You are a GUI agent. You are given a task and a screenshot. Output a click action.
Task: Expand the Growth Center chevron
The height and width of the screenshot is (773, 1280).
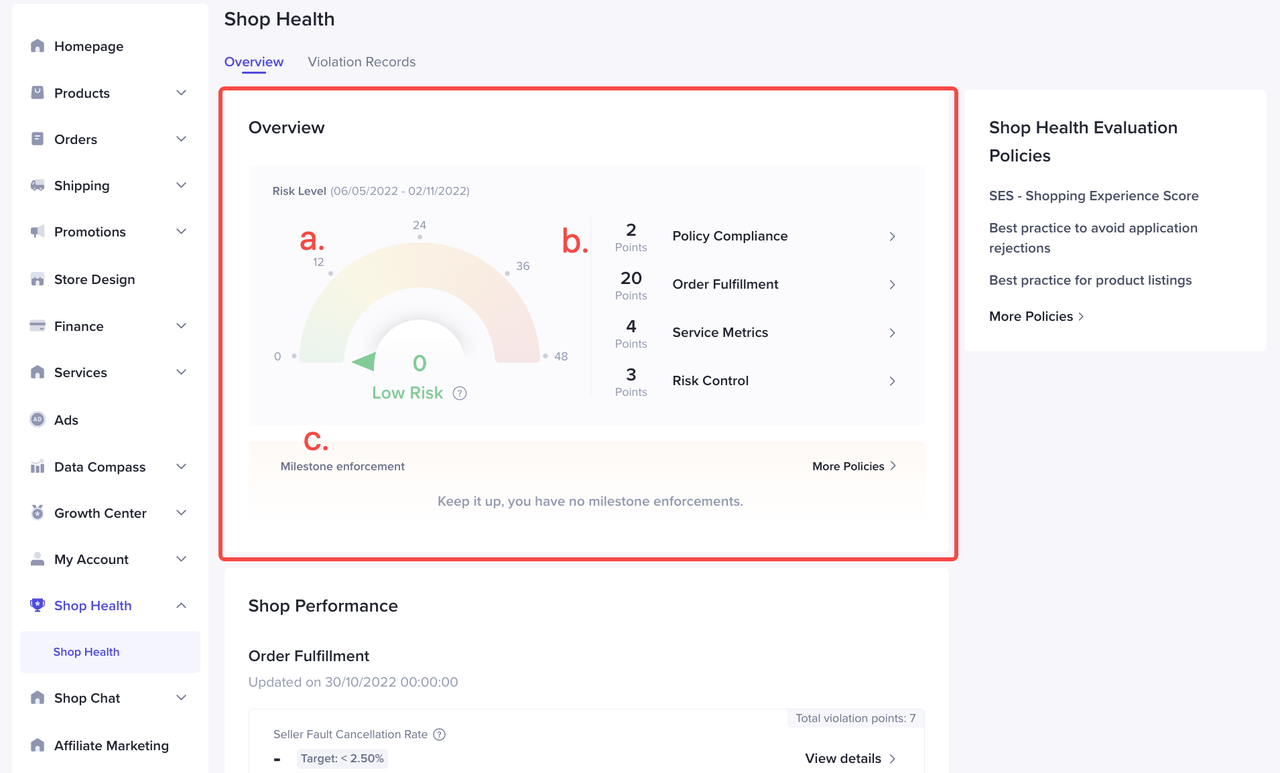(x=181, y=513)
